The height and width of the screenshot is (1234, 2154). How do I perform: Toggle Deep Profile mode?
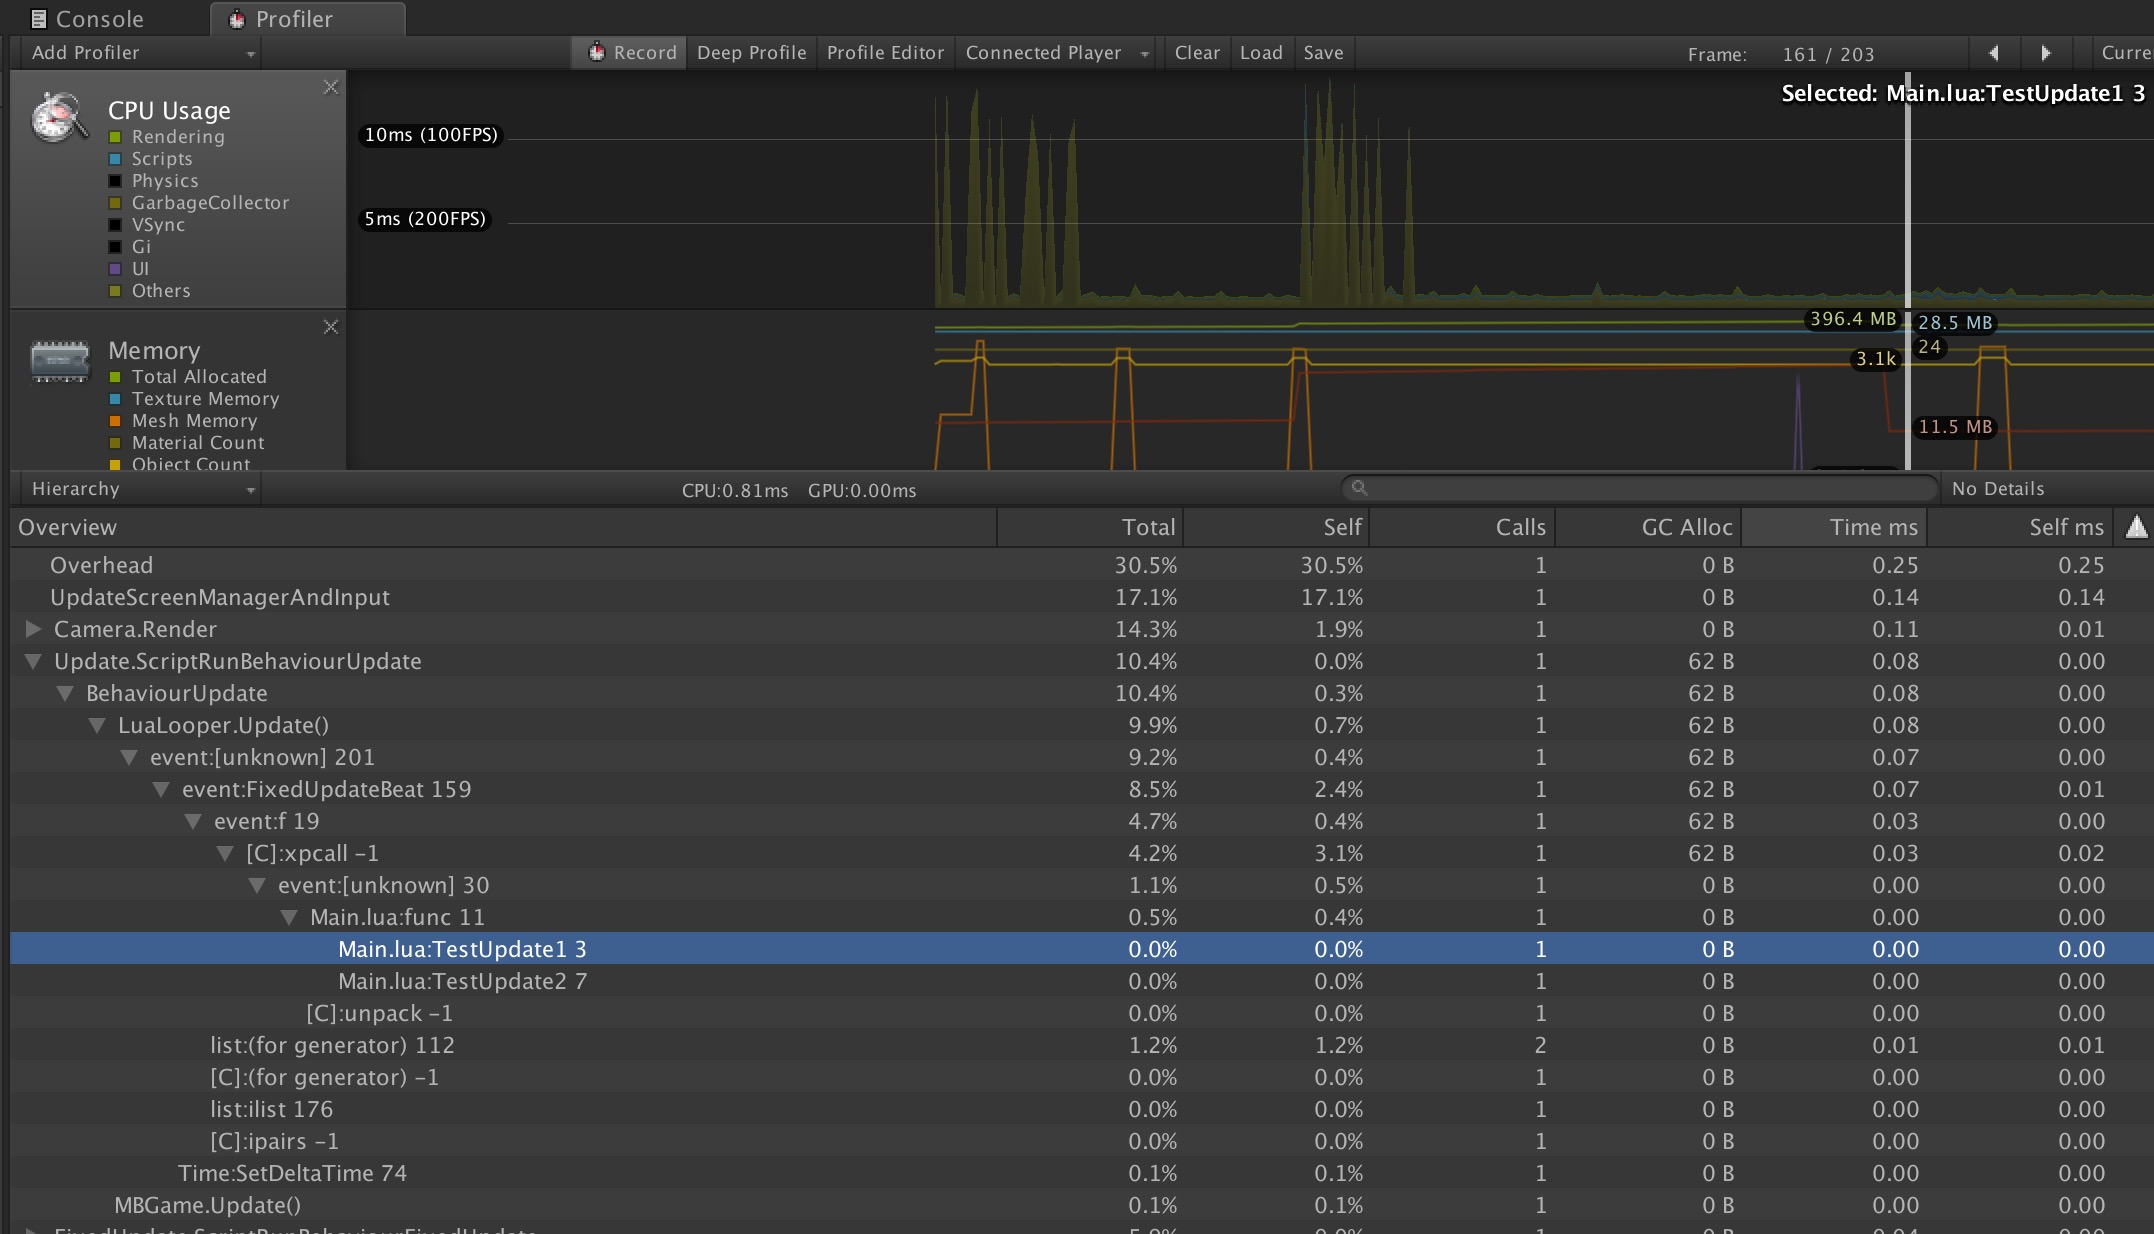(751, 53)
